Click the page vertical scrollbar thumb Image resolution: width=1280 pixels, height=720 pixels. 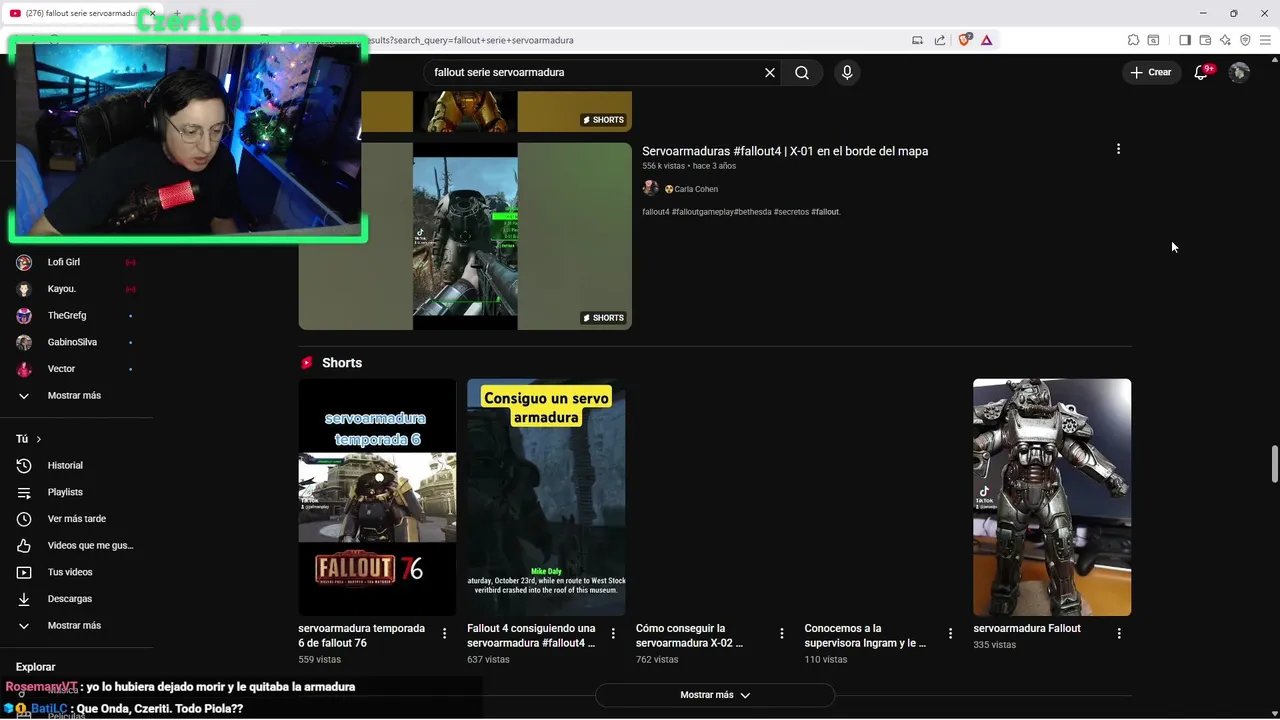[x=1274, y=463]
